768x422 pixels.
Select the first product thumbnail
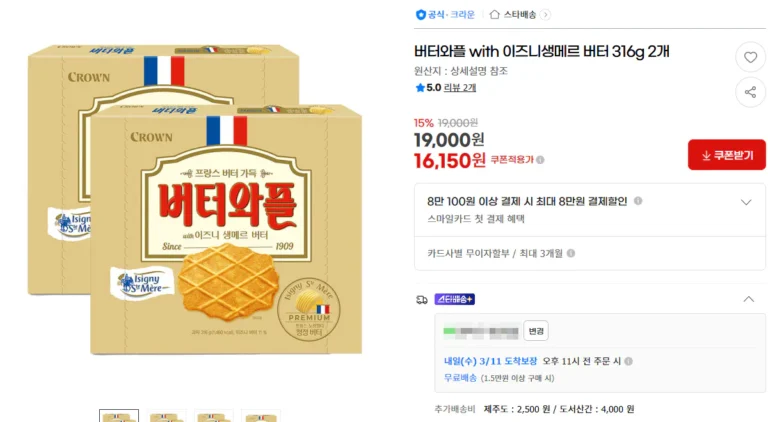click(119, 415)
